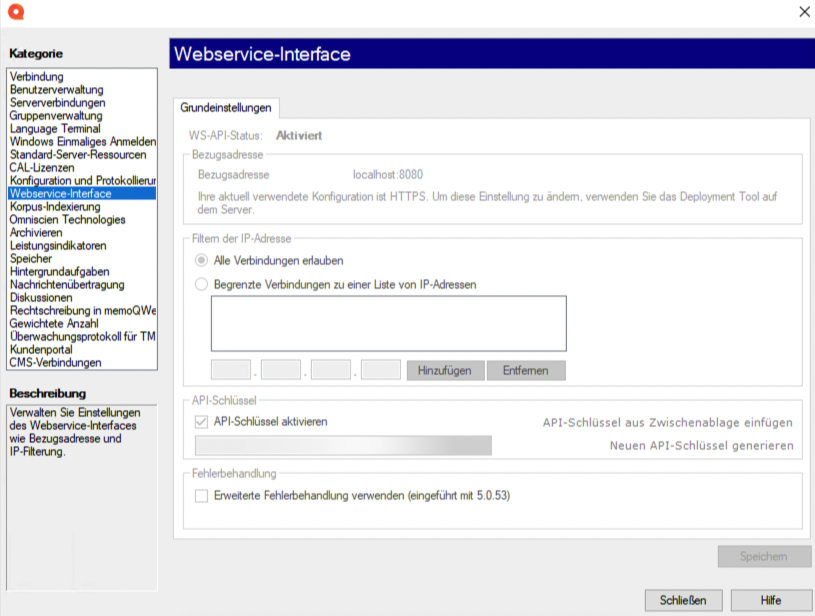Image resolution: width=815 pixels, height=616 pixels.
Task: Open Gruppenverwaltung category
Action: click(82, 115)
